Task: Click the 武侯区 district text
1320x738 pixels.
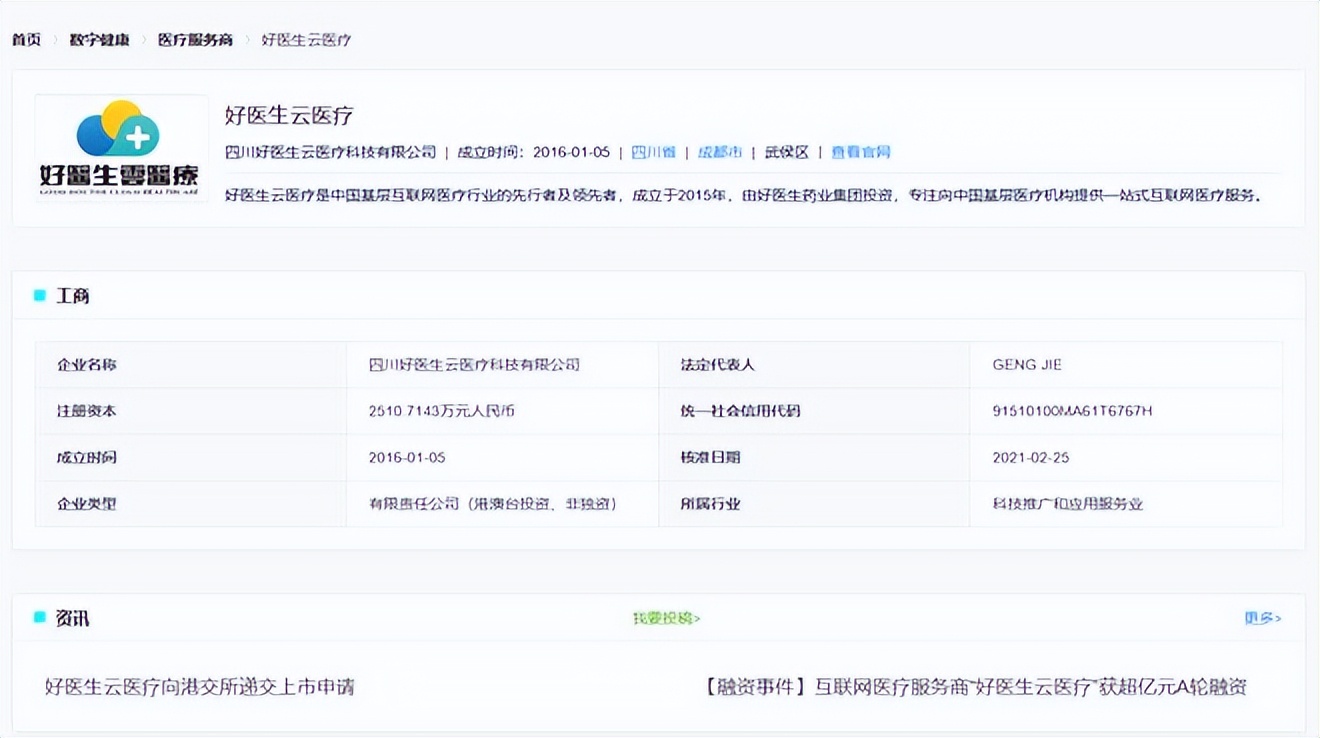Action: coord(787,152)
